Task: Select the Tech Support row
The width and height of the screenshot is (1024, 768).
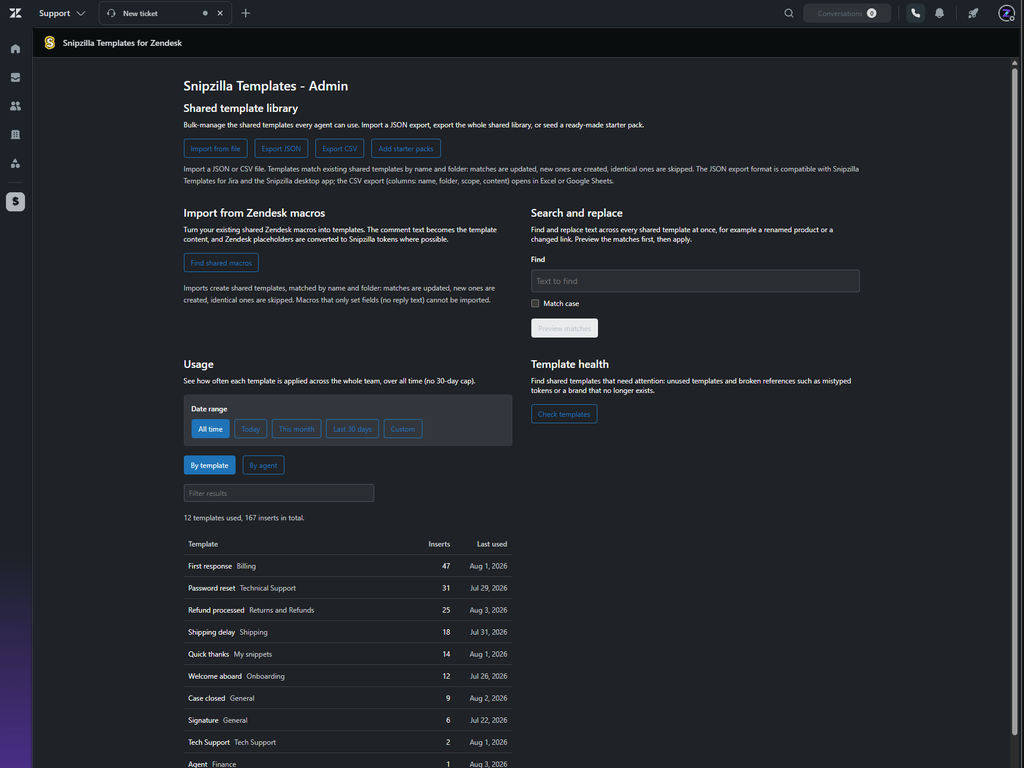Action: pyautogui.click(x=347, y=743)
